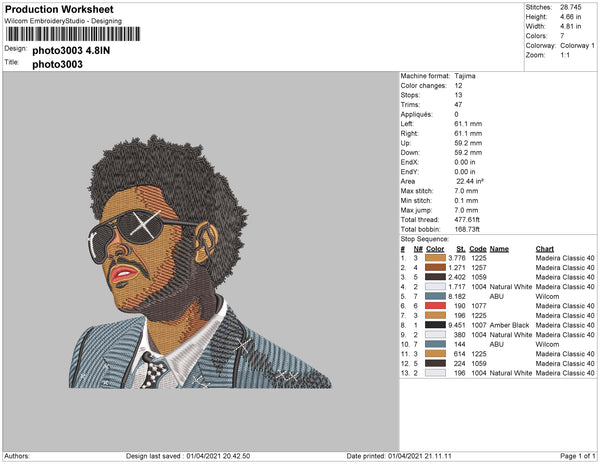Choose the row 7 tan swatch
Image resolution: width=600 pixels, height=464 pixels.
pyautogui.click(x=435, y=316)
